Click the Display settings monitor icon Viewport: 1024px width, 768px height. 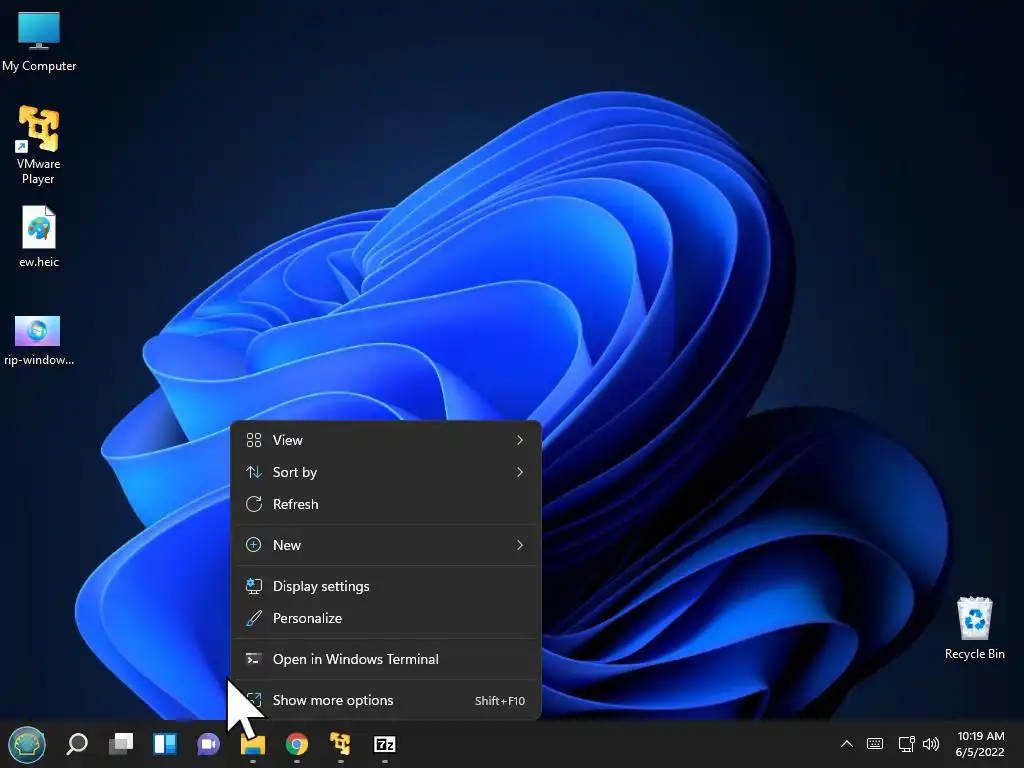pyautogui.click(x=254, y=586)
